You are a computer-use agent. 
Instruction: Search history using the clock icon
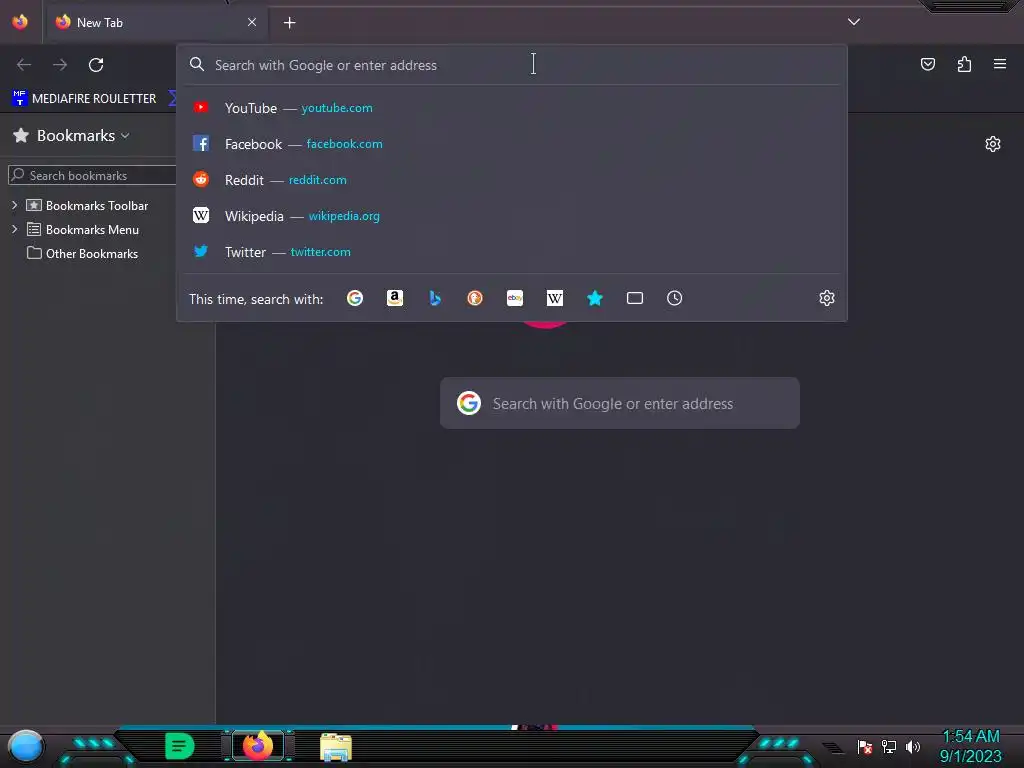pyautogui.click(x=675, y=298)
